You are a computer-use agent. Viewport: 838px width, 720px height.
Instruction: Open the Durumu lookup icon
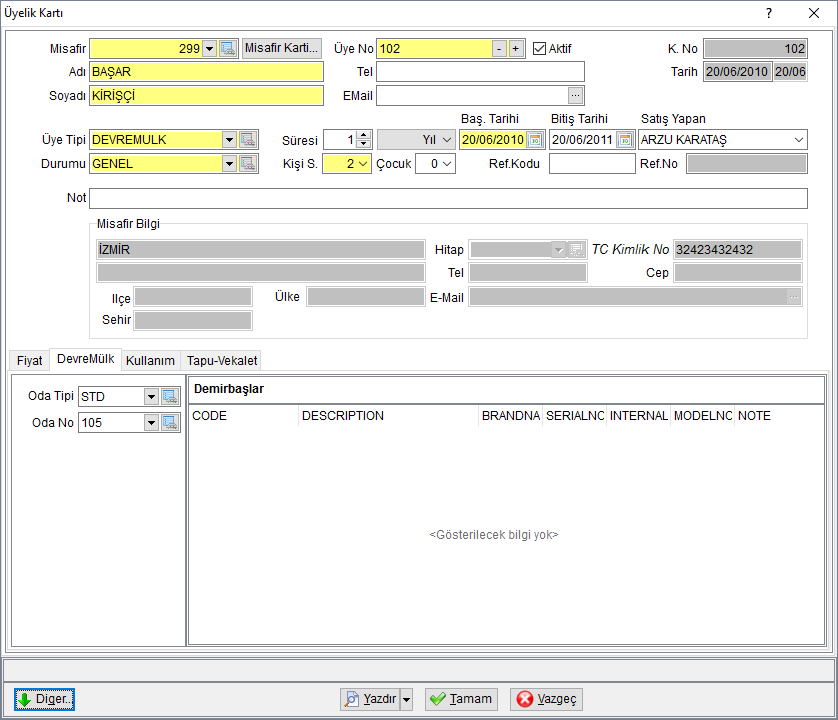[x=248, y=164]
